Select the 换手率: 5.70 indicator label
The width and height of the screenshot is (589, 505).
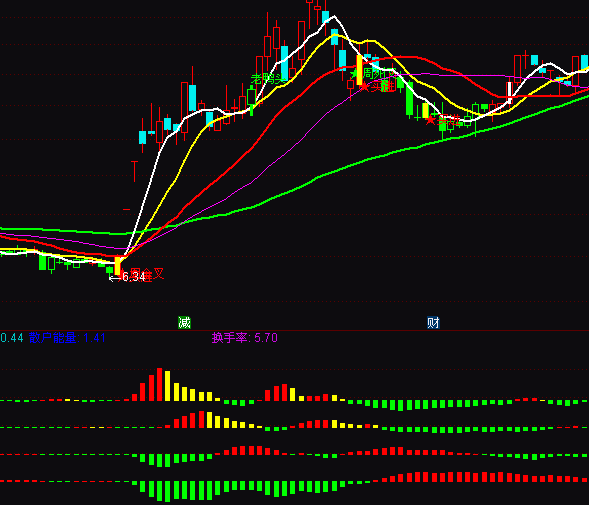245,338
